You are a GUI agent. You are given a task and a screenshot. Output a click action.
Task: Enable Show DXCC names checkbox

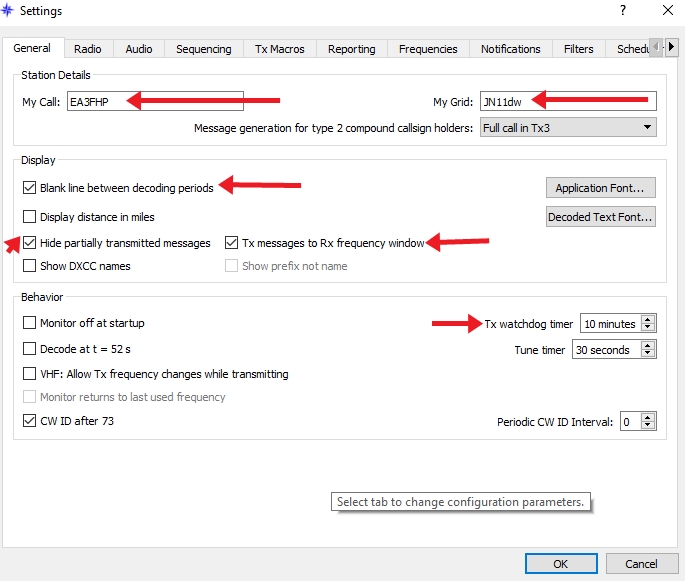click(x=30, y=266)
